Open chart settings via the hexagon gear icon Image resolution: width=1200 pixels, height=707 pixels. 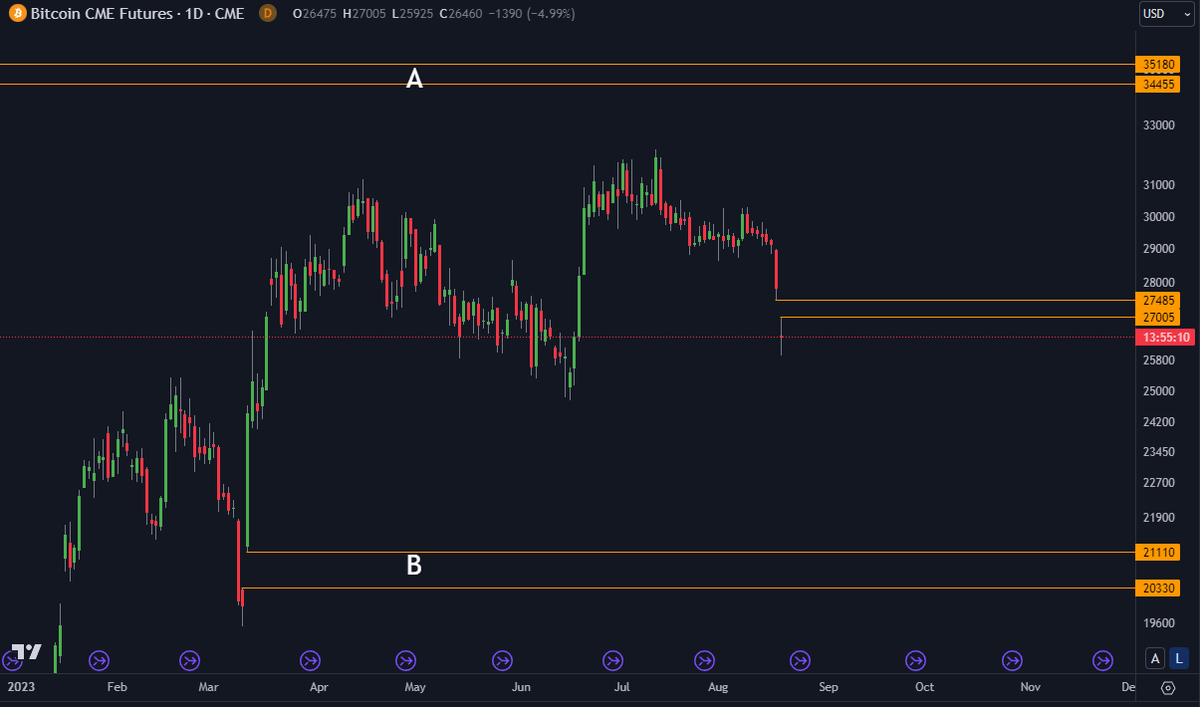click(1168, 687)
